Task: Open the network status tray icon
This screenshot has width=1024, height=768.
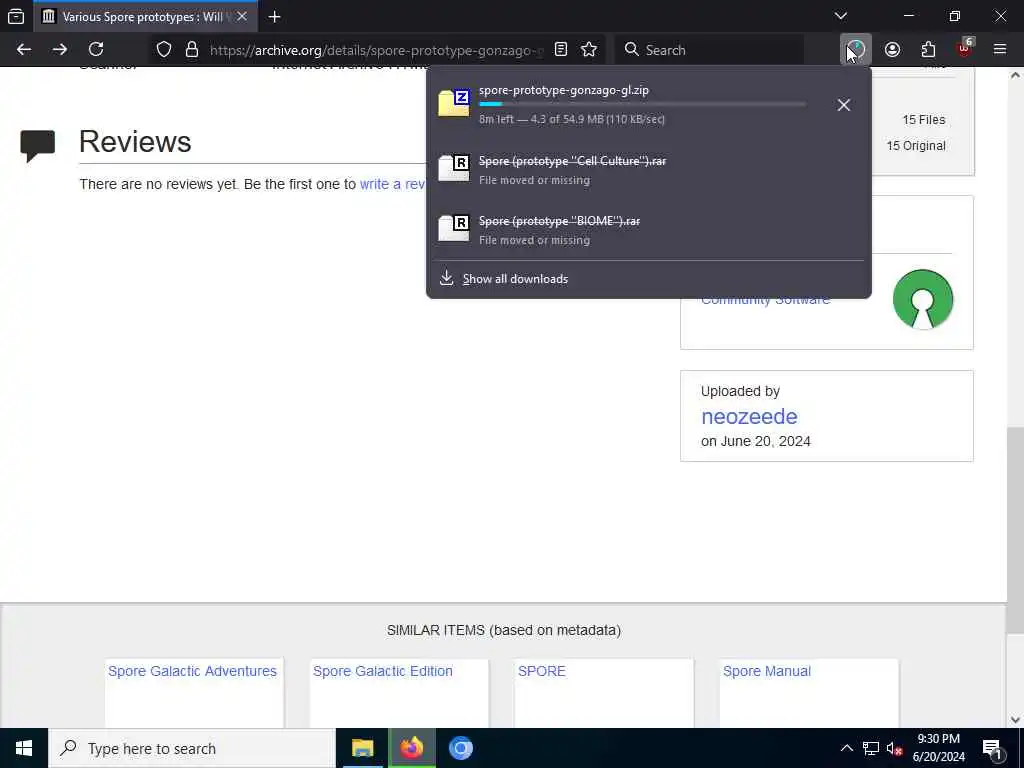Action: tap(871, 748)
